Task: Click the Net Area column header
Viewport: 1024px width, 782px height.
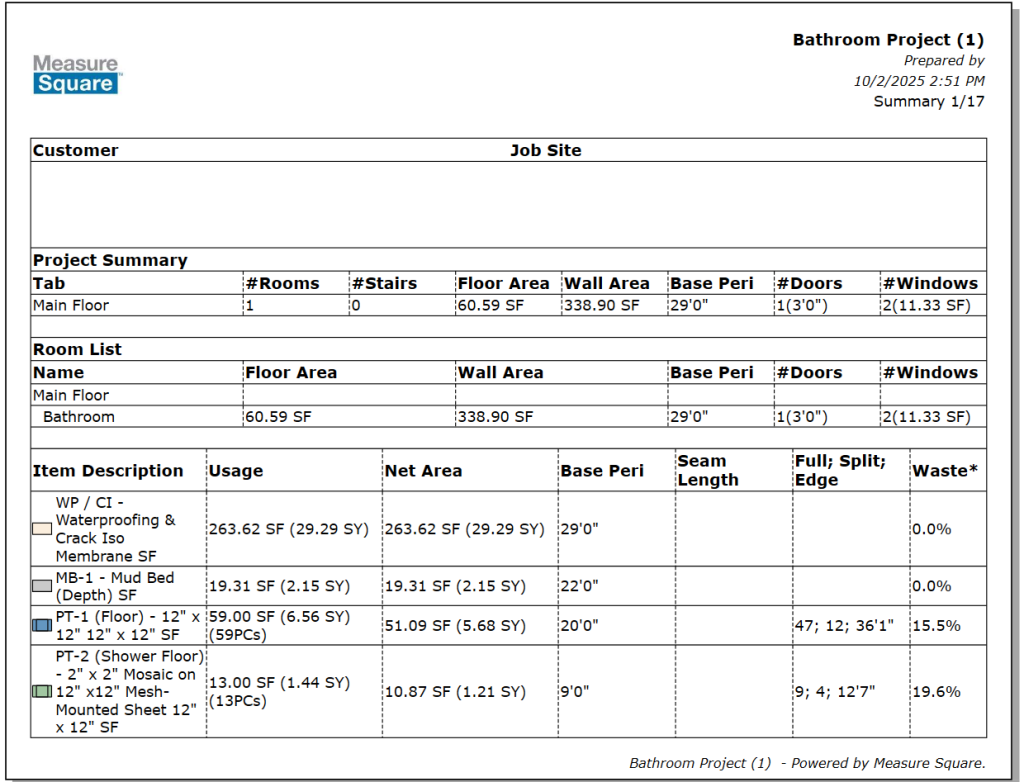Action: click(x=423, y=471)
